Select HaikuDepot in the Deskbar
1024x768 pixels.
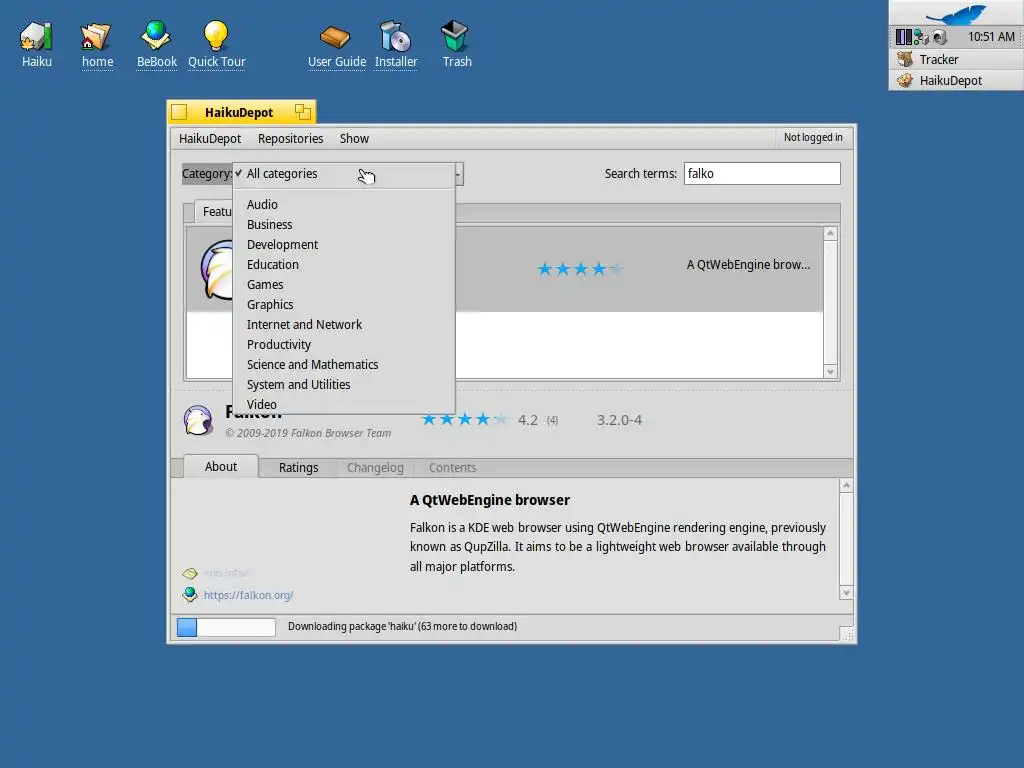pyautogui.click(x=957, y=80)
